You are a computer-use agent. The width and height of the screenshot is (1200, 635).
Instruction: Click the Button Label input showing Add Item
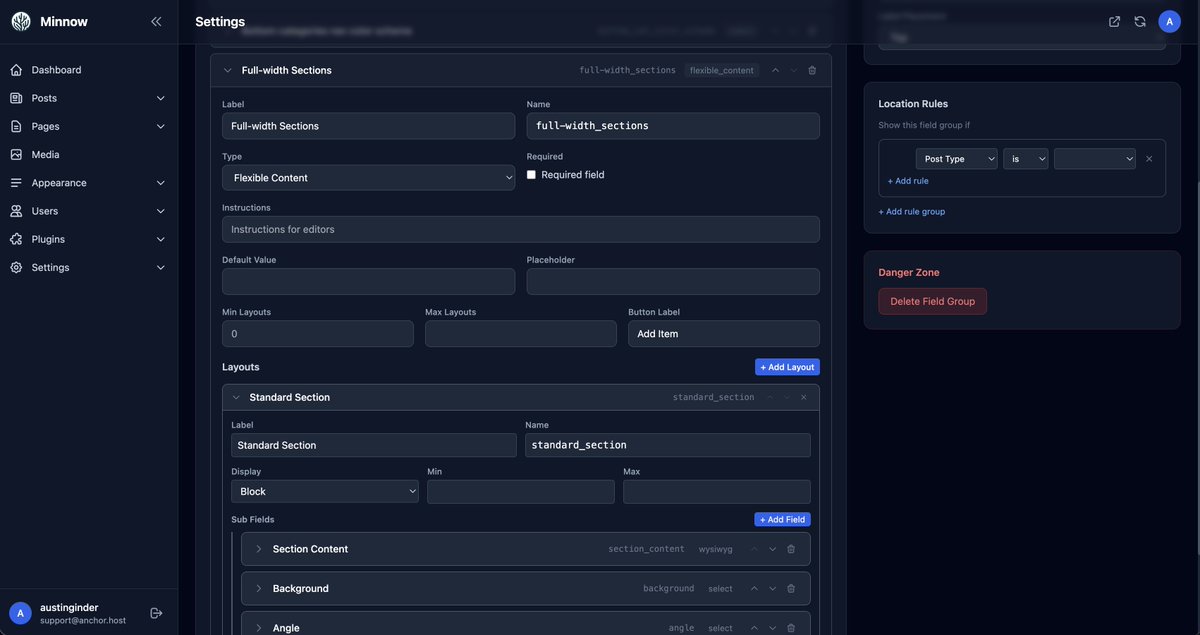724,334
